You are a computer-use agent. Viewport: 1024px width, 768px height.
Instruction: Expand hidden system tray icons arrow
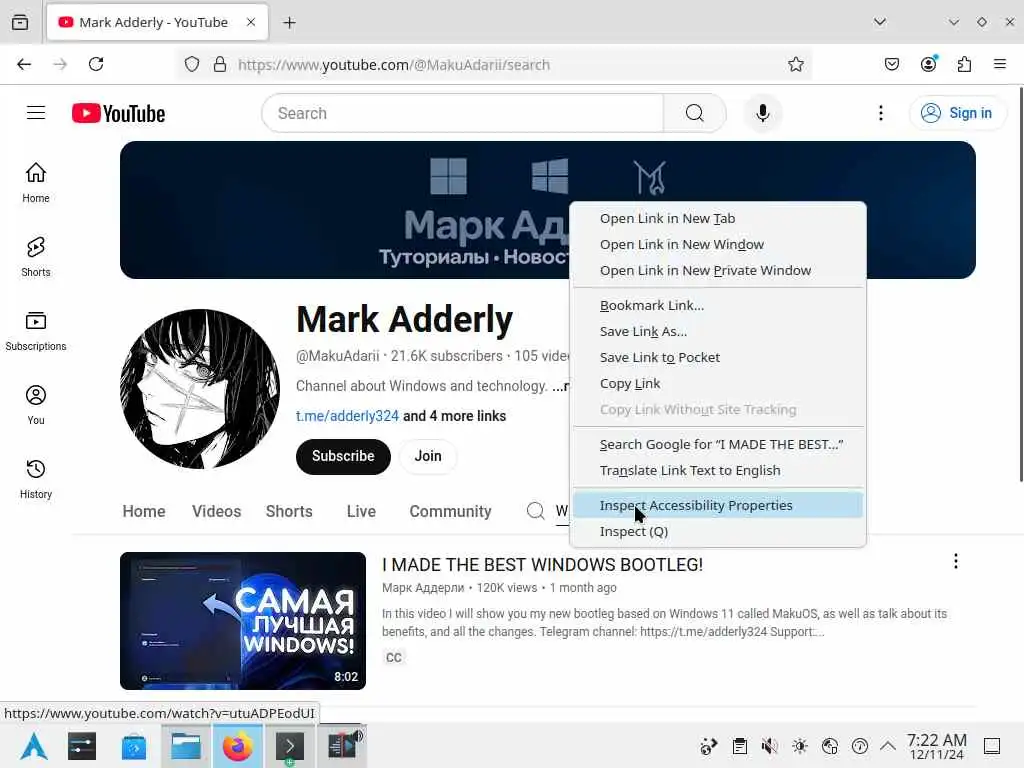(888, 746)
